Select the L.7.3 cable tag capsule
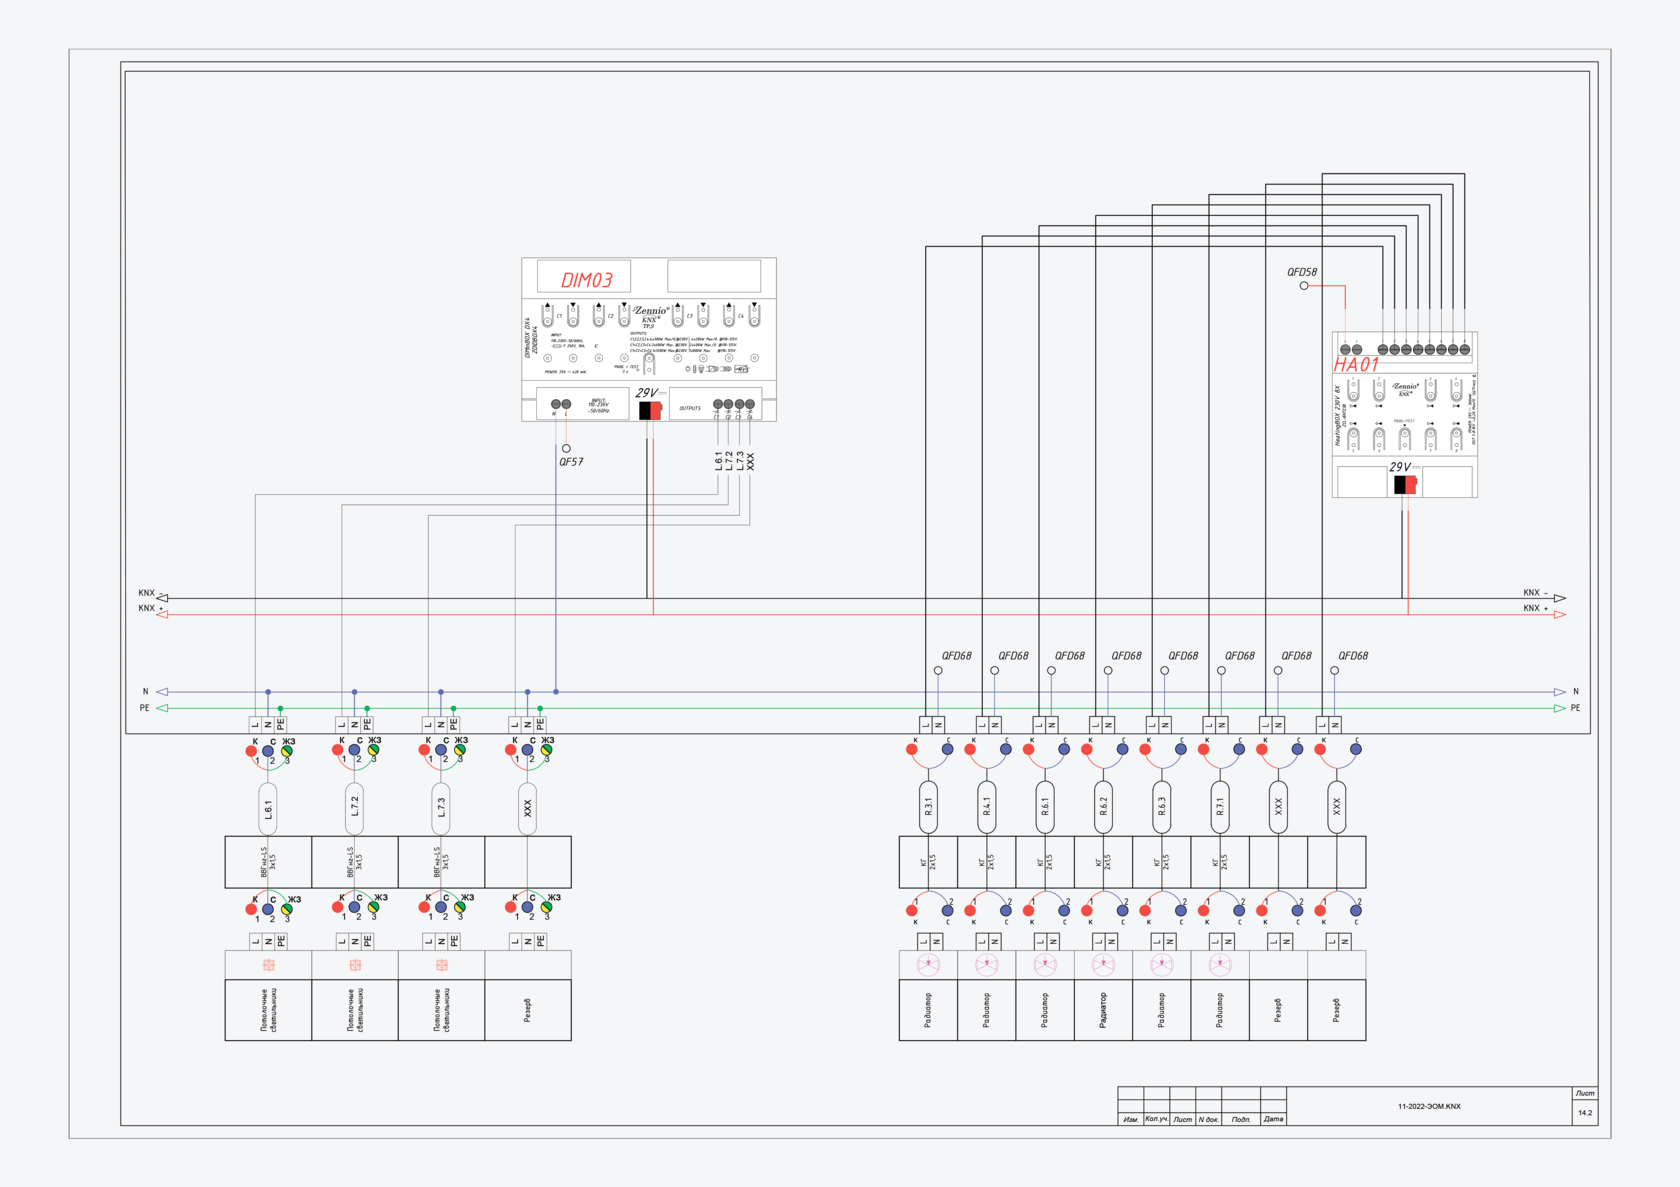This screenshot has height=1187, width=1680. click(x=441, y=808)
